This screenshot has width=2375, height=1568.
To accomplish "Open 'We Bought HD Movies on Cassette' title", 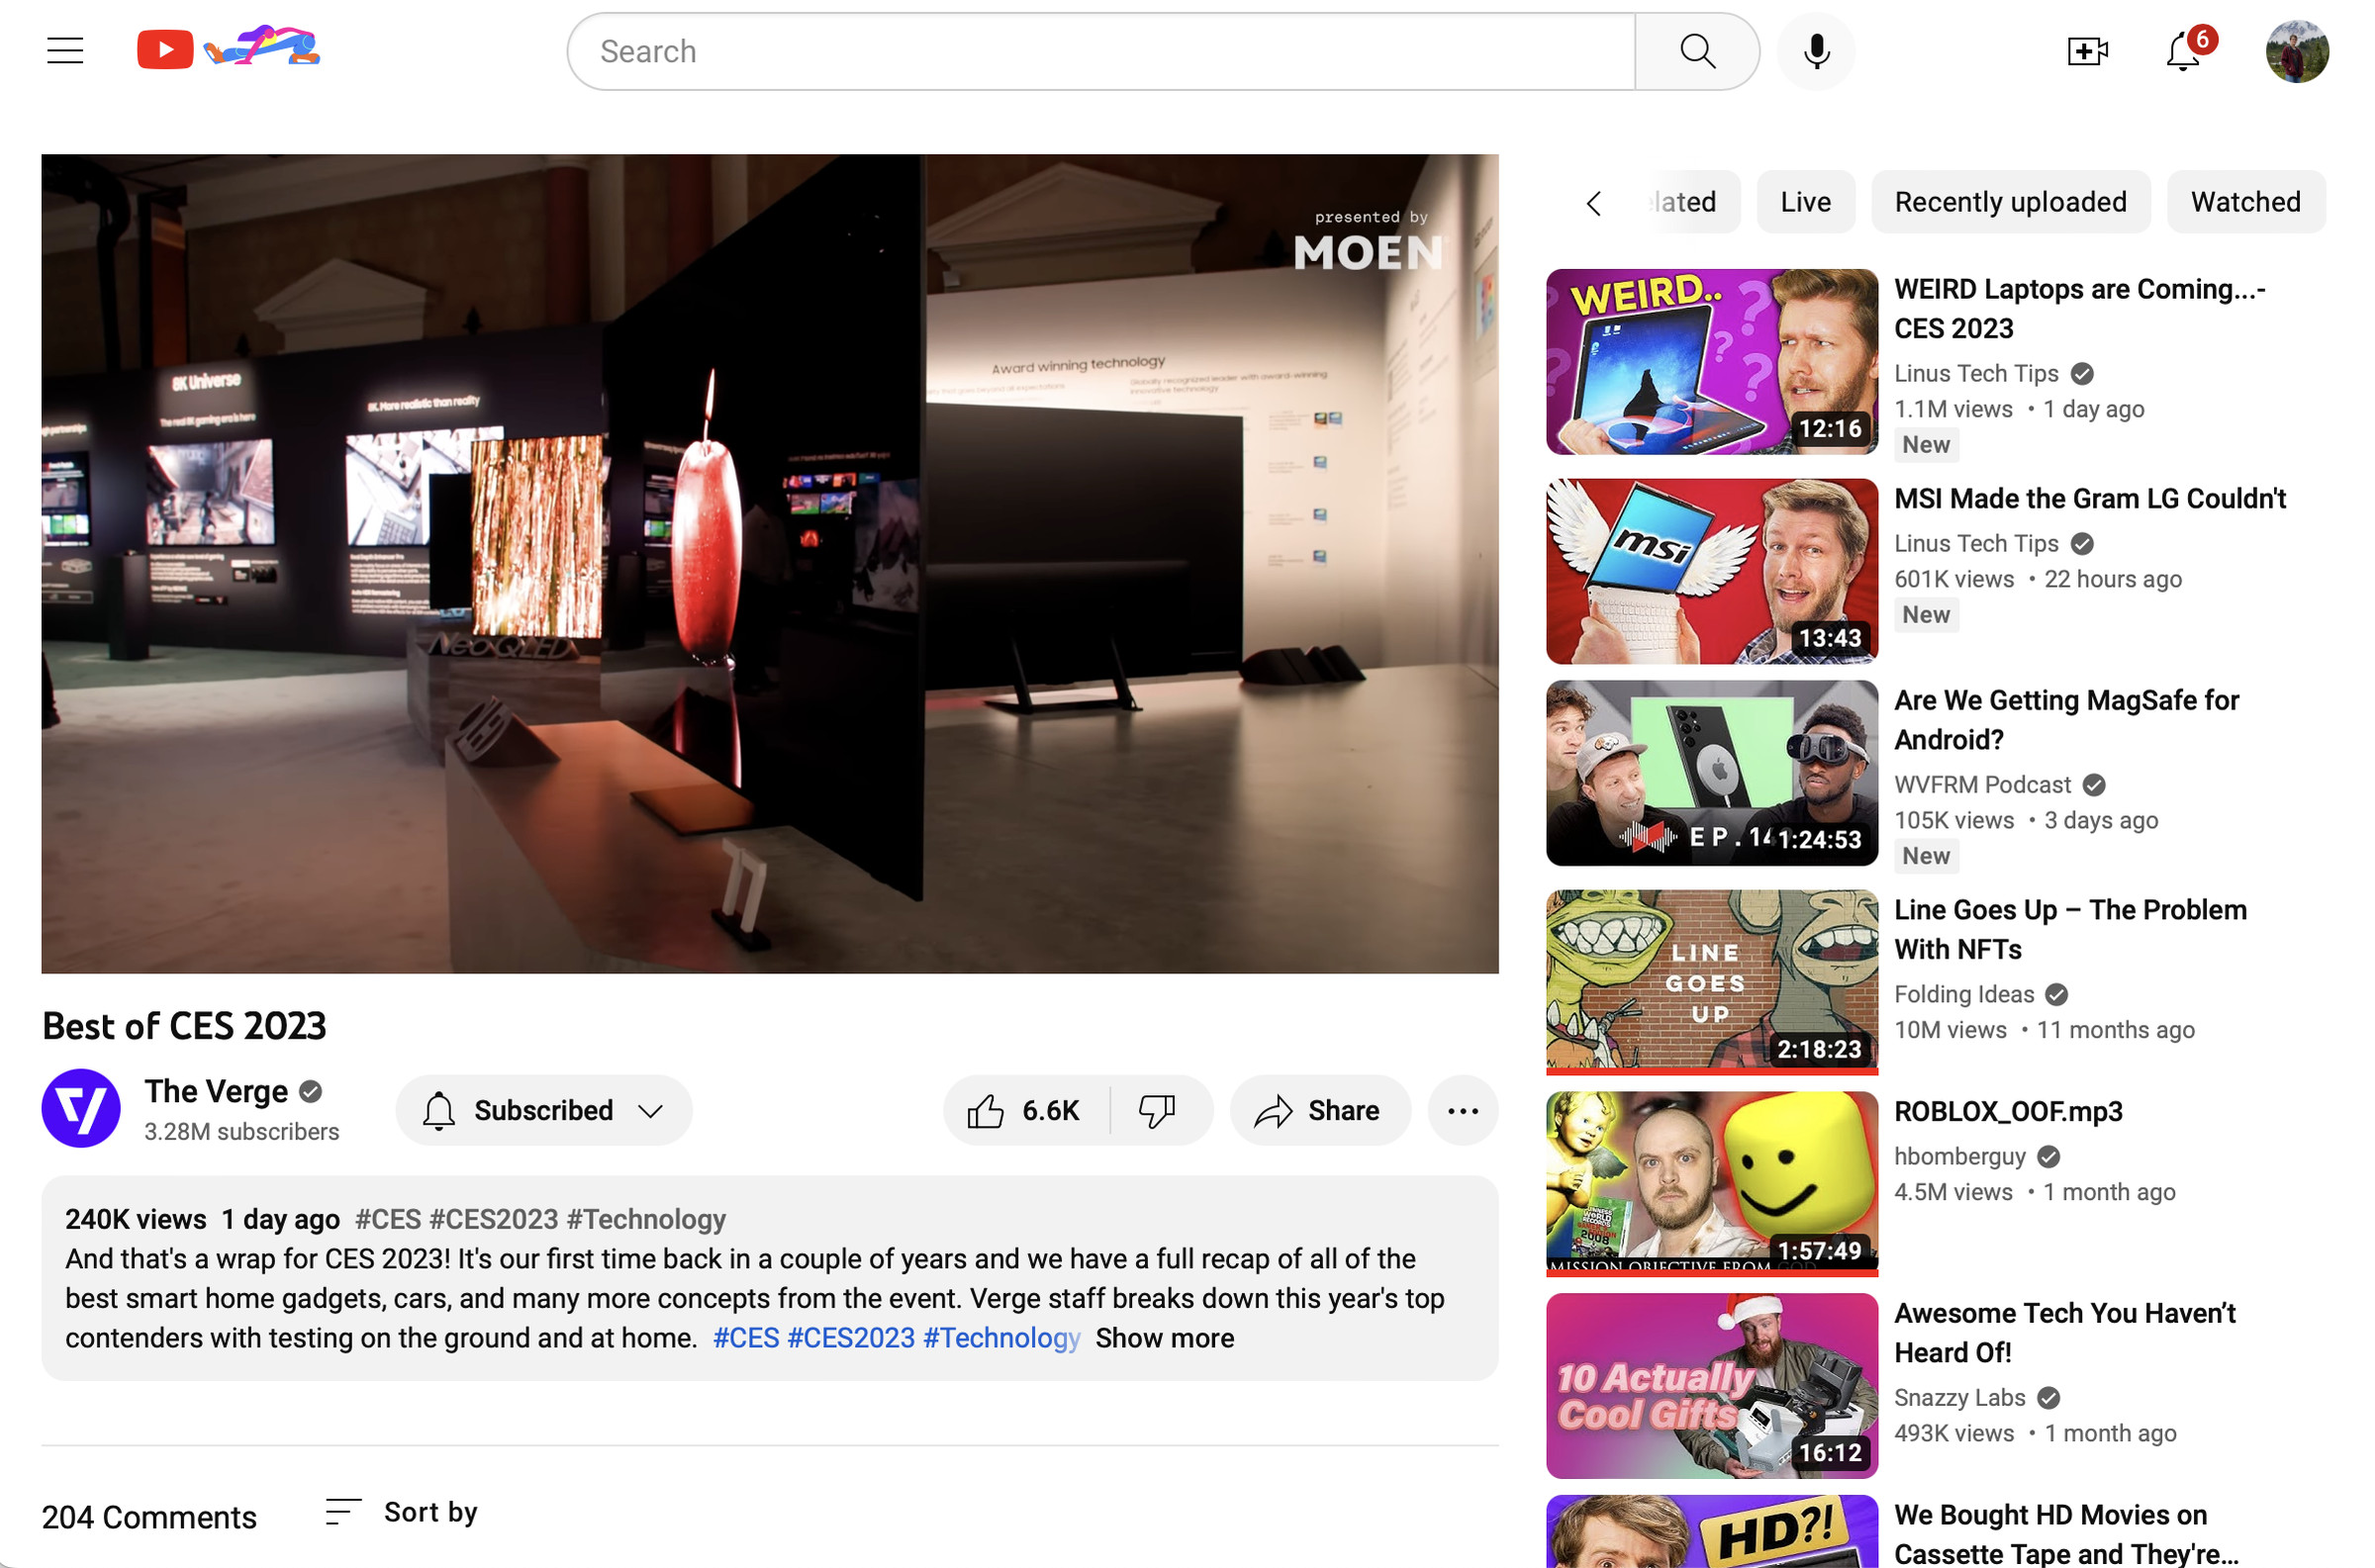I will 2067,1534.
